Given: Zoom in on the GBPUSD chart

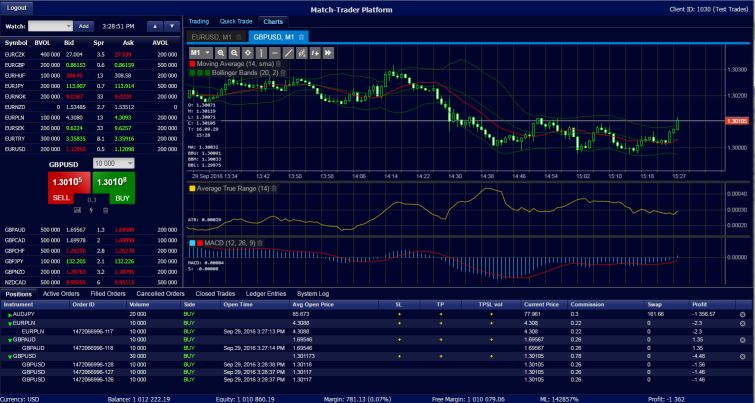Looking at the screenshot, I should pos(221,52).
